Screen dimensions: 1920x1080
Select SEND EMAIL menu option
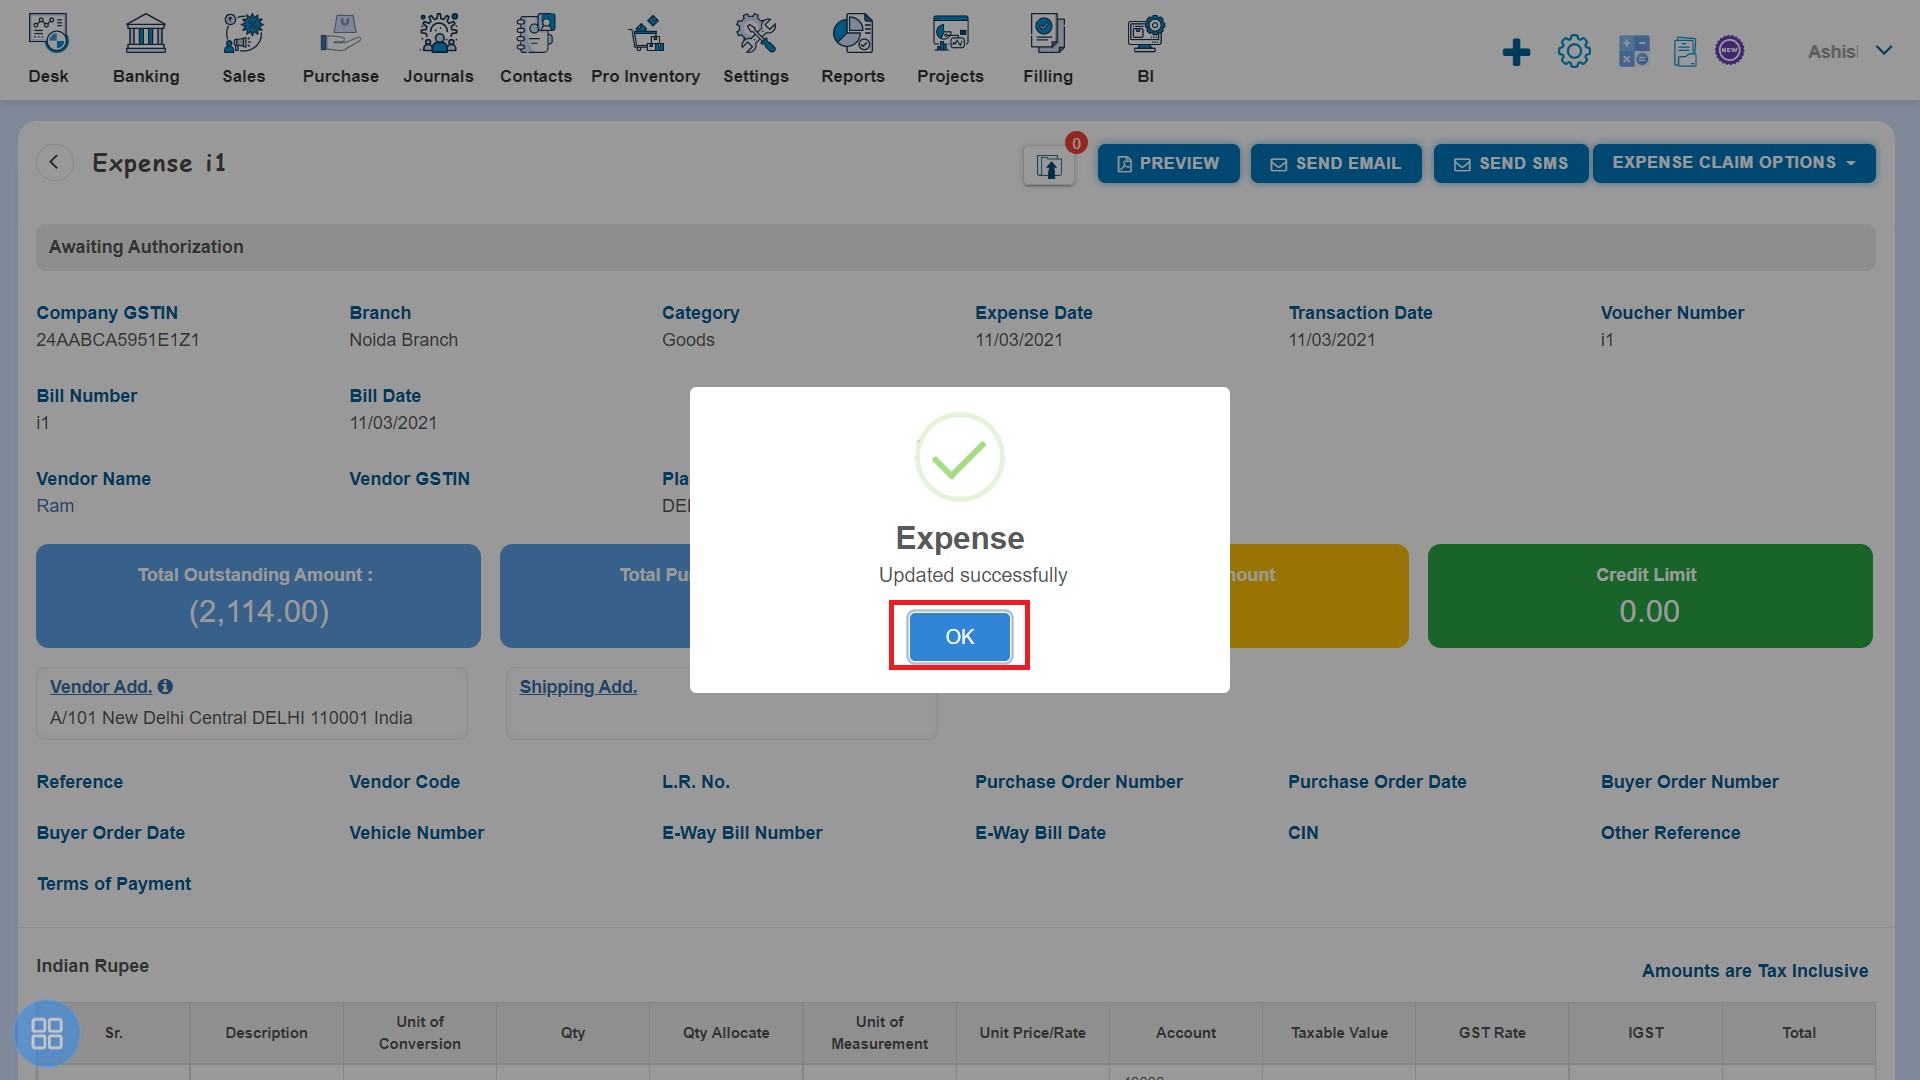[x=1335, y=162]
